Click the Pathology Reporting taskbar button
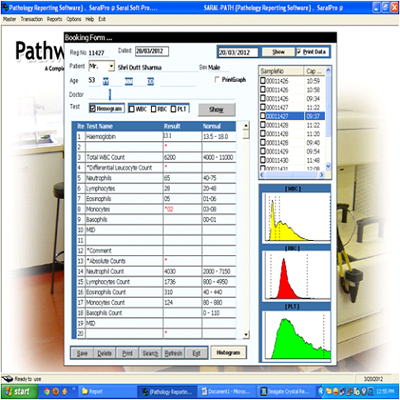400x400 pixels. (168, 391)
